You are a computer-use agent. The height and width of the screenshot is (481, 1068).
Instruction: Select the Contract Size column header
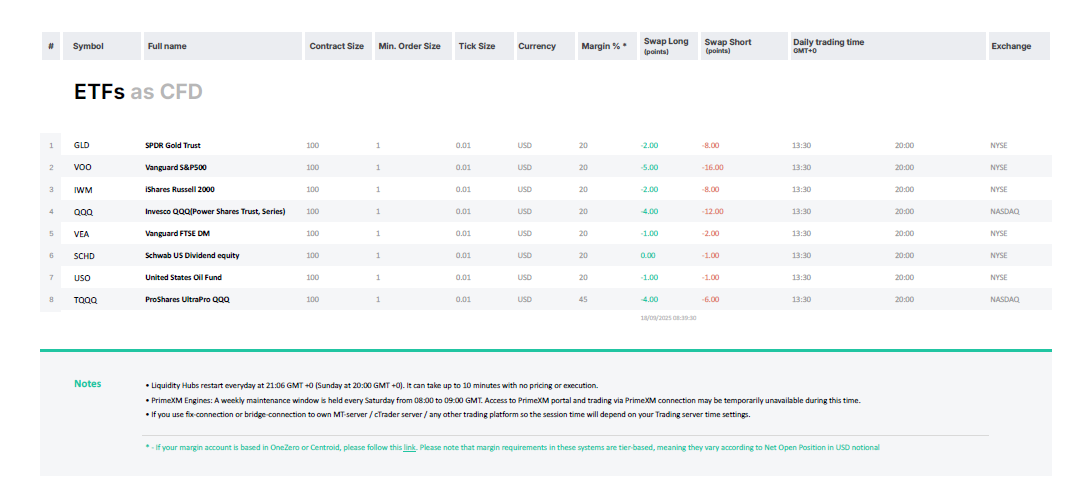coord(338,46)
